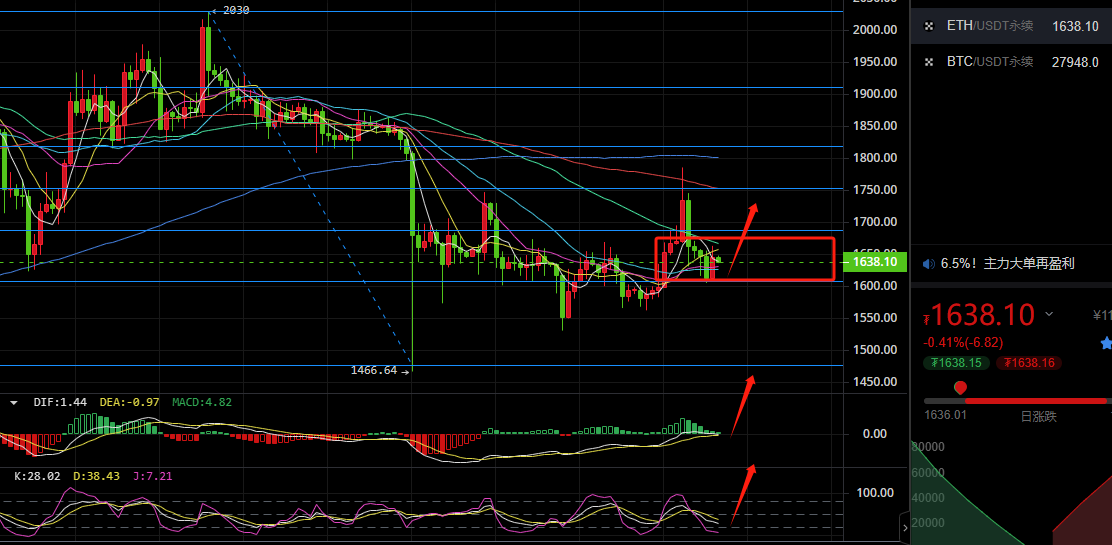Click the 2000.00 price axis label
The width and height of the screenshot is (1112, 545).
(x=874, y=30)
